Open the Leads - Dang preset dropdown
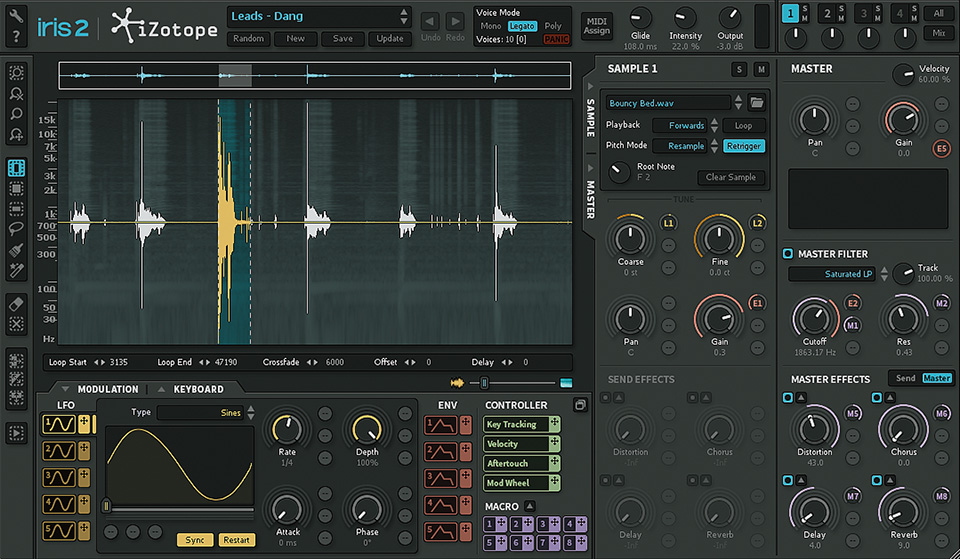The image size is (960, 559). click(318, 17)
